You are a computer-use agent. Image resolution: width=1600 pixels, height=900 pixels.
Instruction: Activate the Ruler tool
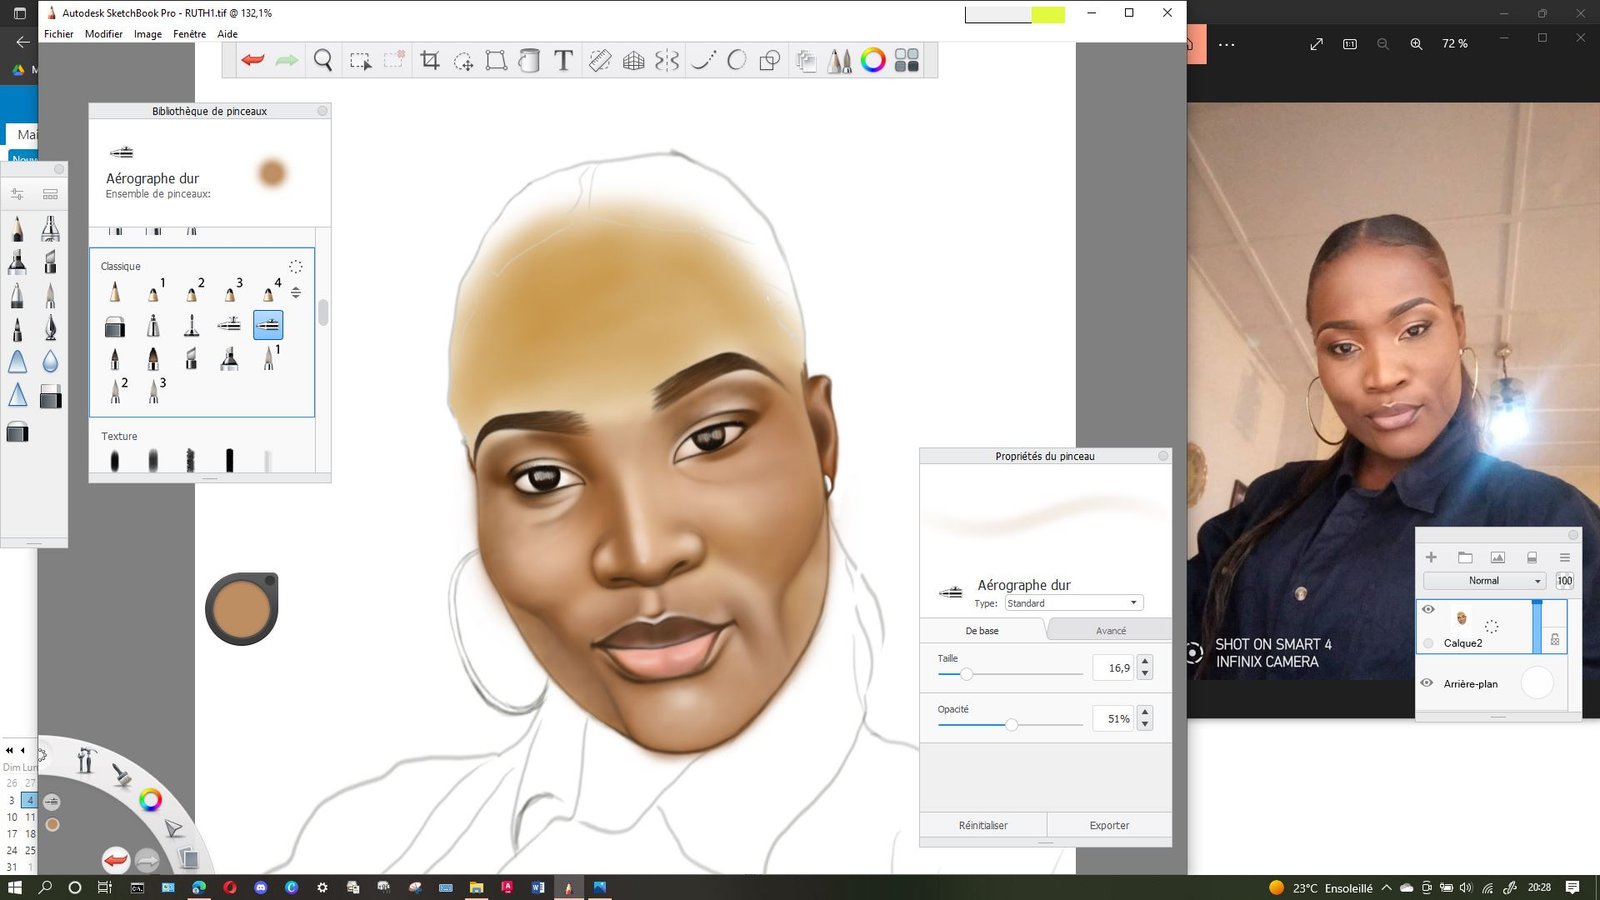(600, 61)
